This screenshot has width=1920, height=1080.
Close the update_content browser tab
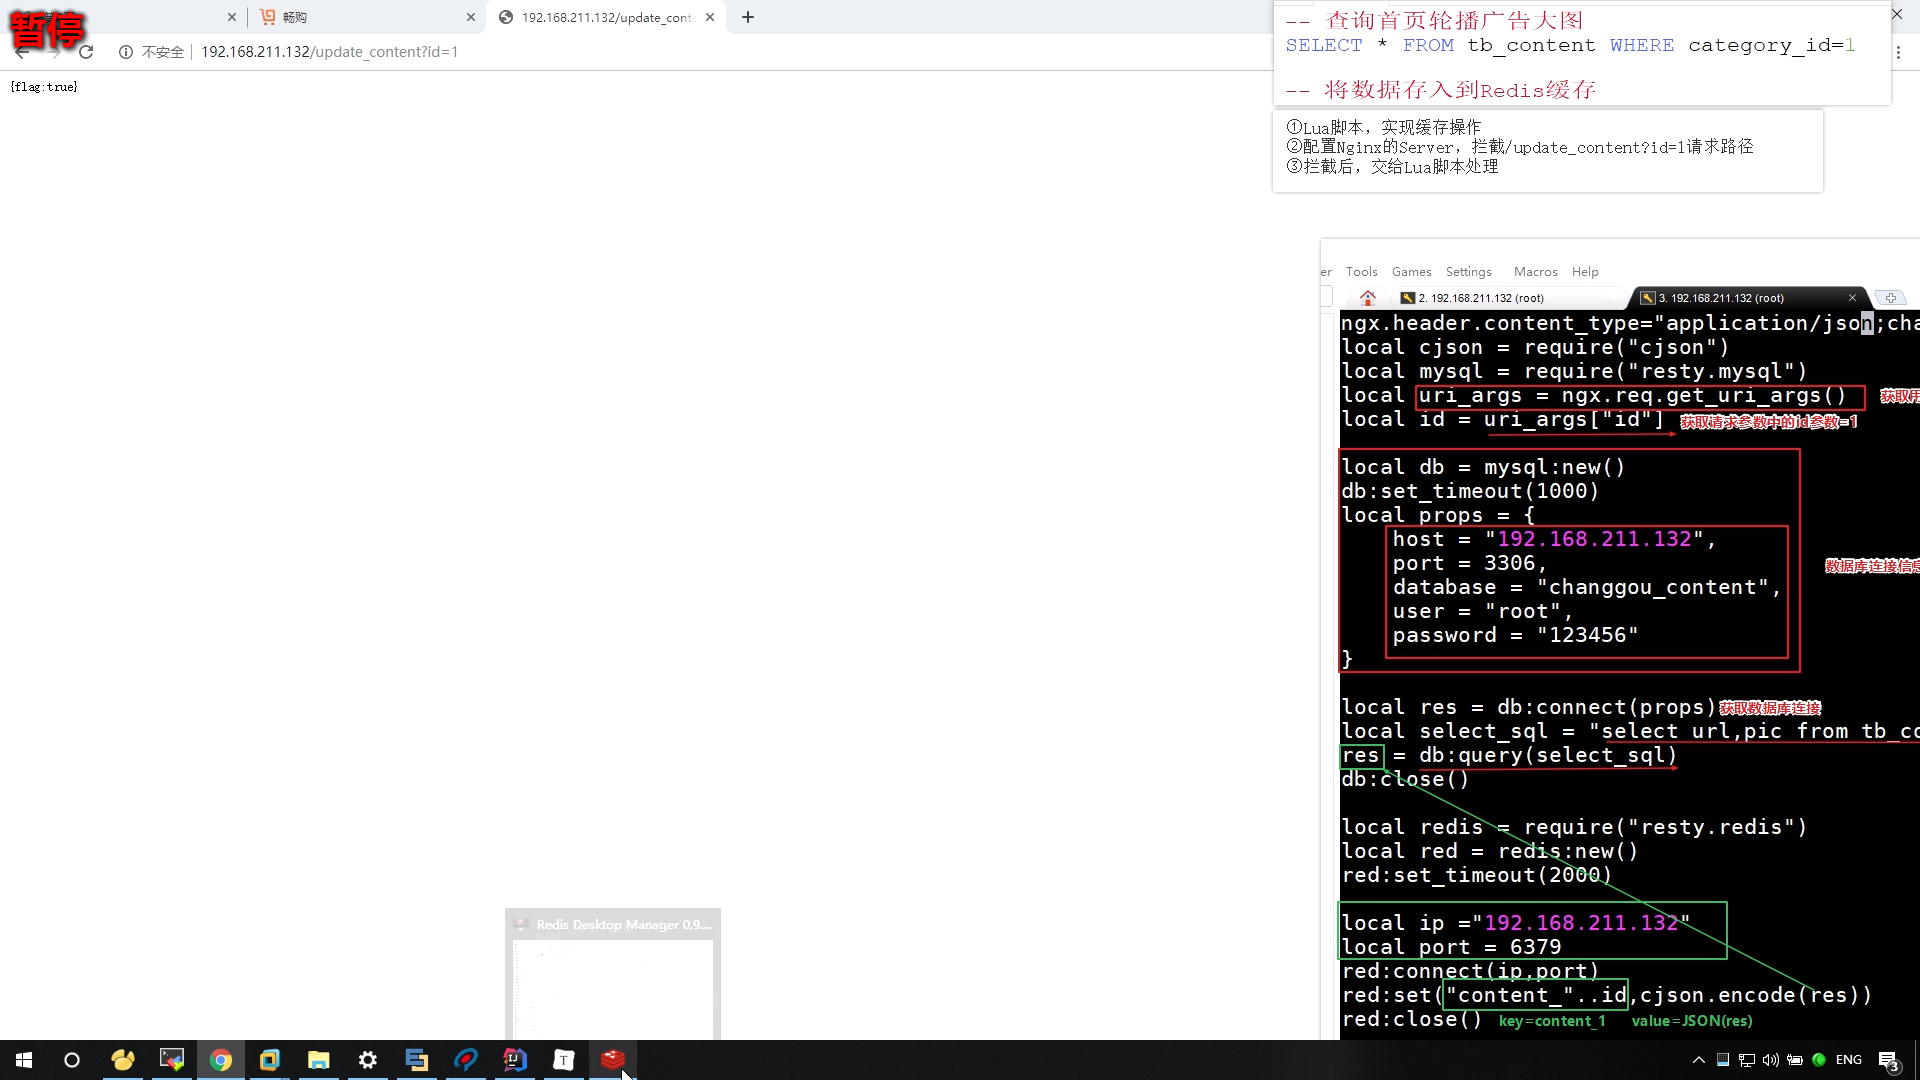pyautogui.click(x=710, y=17)
